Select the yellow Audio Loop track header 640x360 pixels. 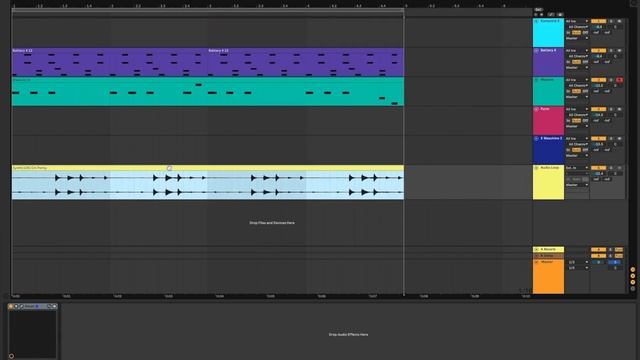tap(549, 182)
